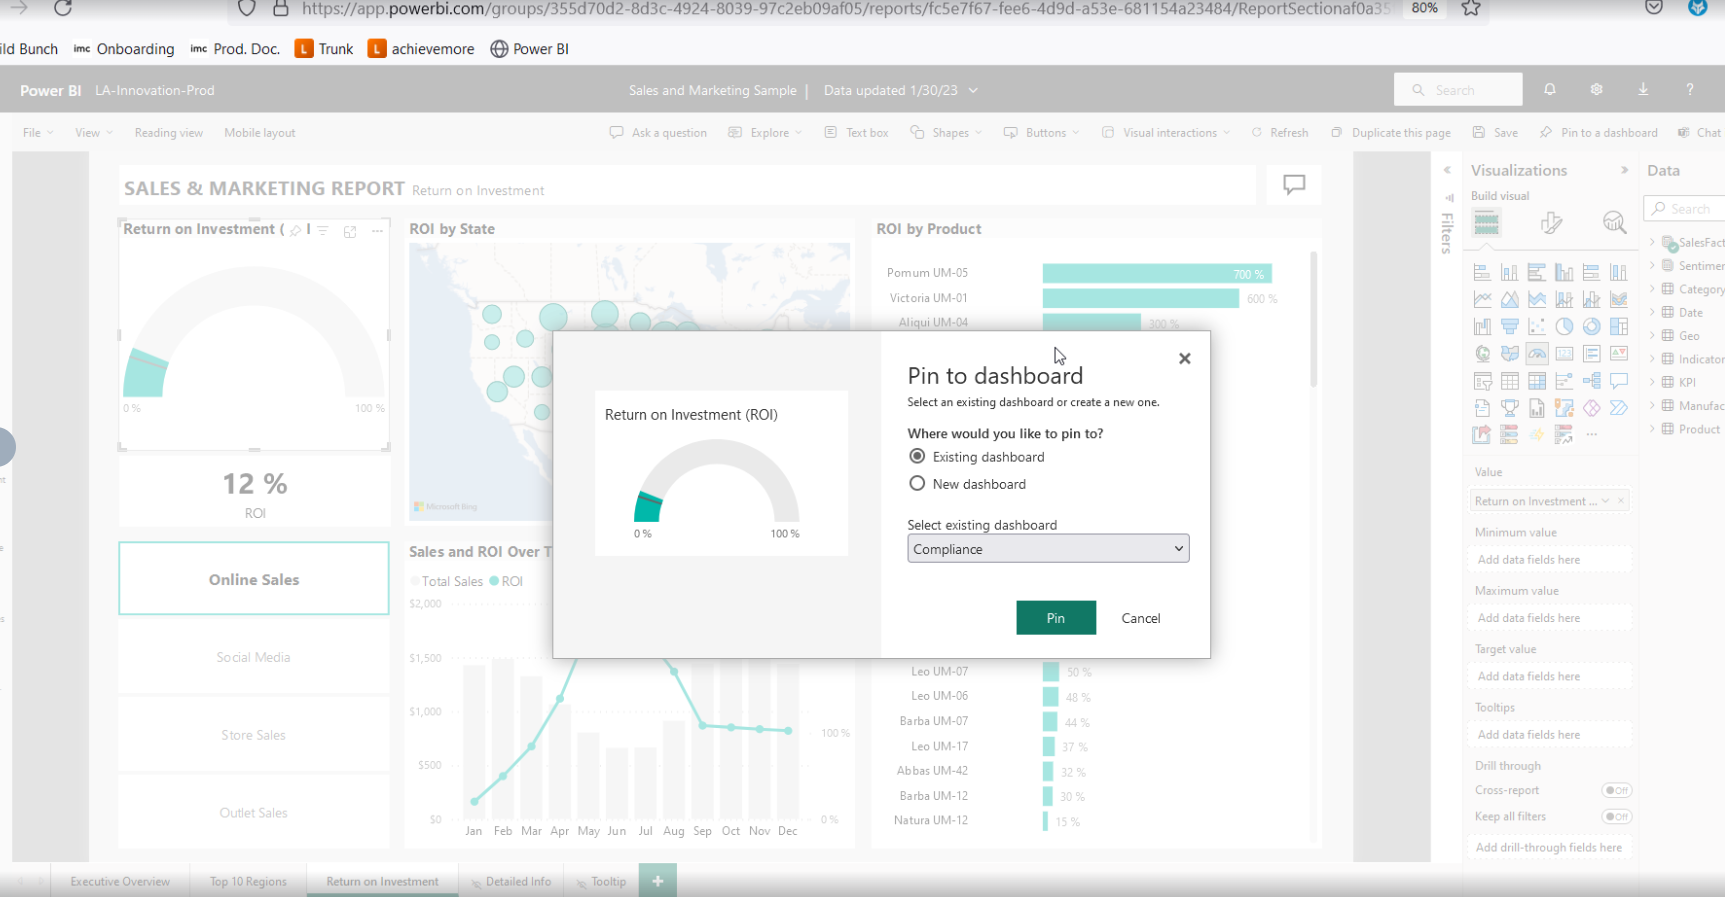Select the New dashboard radio button
1725x897 pixels.
(917, 484)
